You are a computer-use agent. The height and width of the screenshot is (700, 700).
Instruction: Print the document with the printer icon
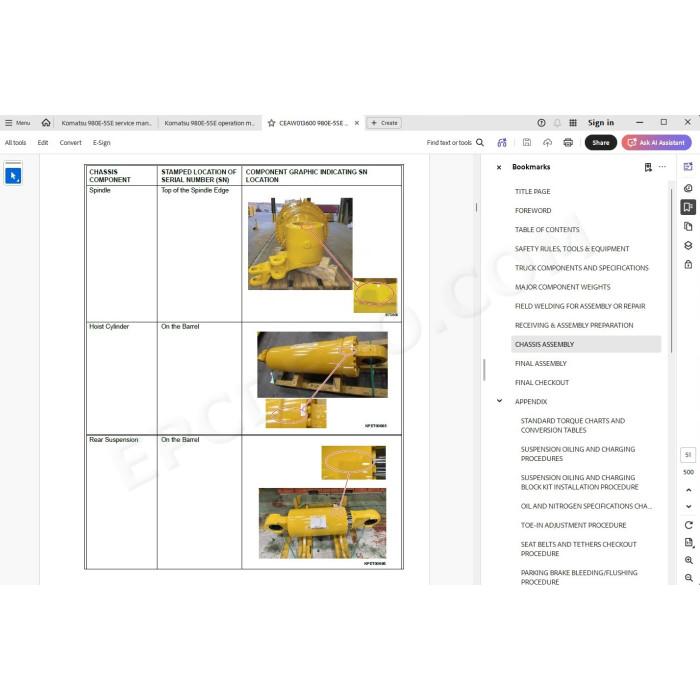[x=568, y=142]
